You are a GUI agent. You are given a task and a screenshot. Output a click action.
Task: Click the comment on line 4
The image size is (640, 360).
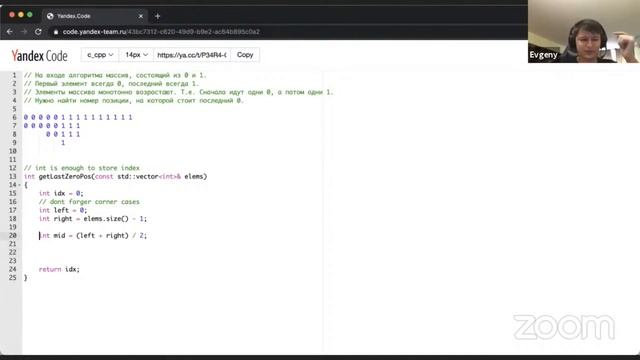(133, 101)
